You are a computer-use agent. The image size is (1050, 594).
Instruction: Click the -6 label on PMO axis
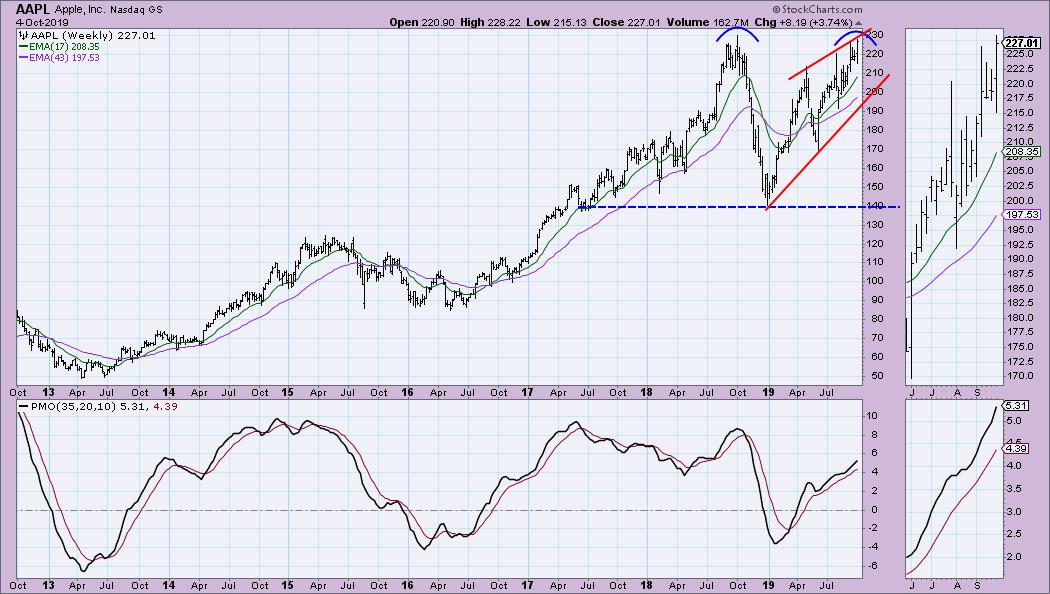tap(873, 566)
